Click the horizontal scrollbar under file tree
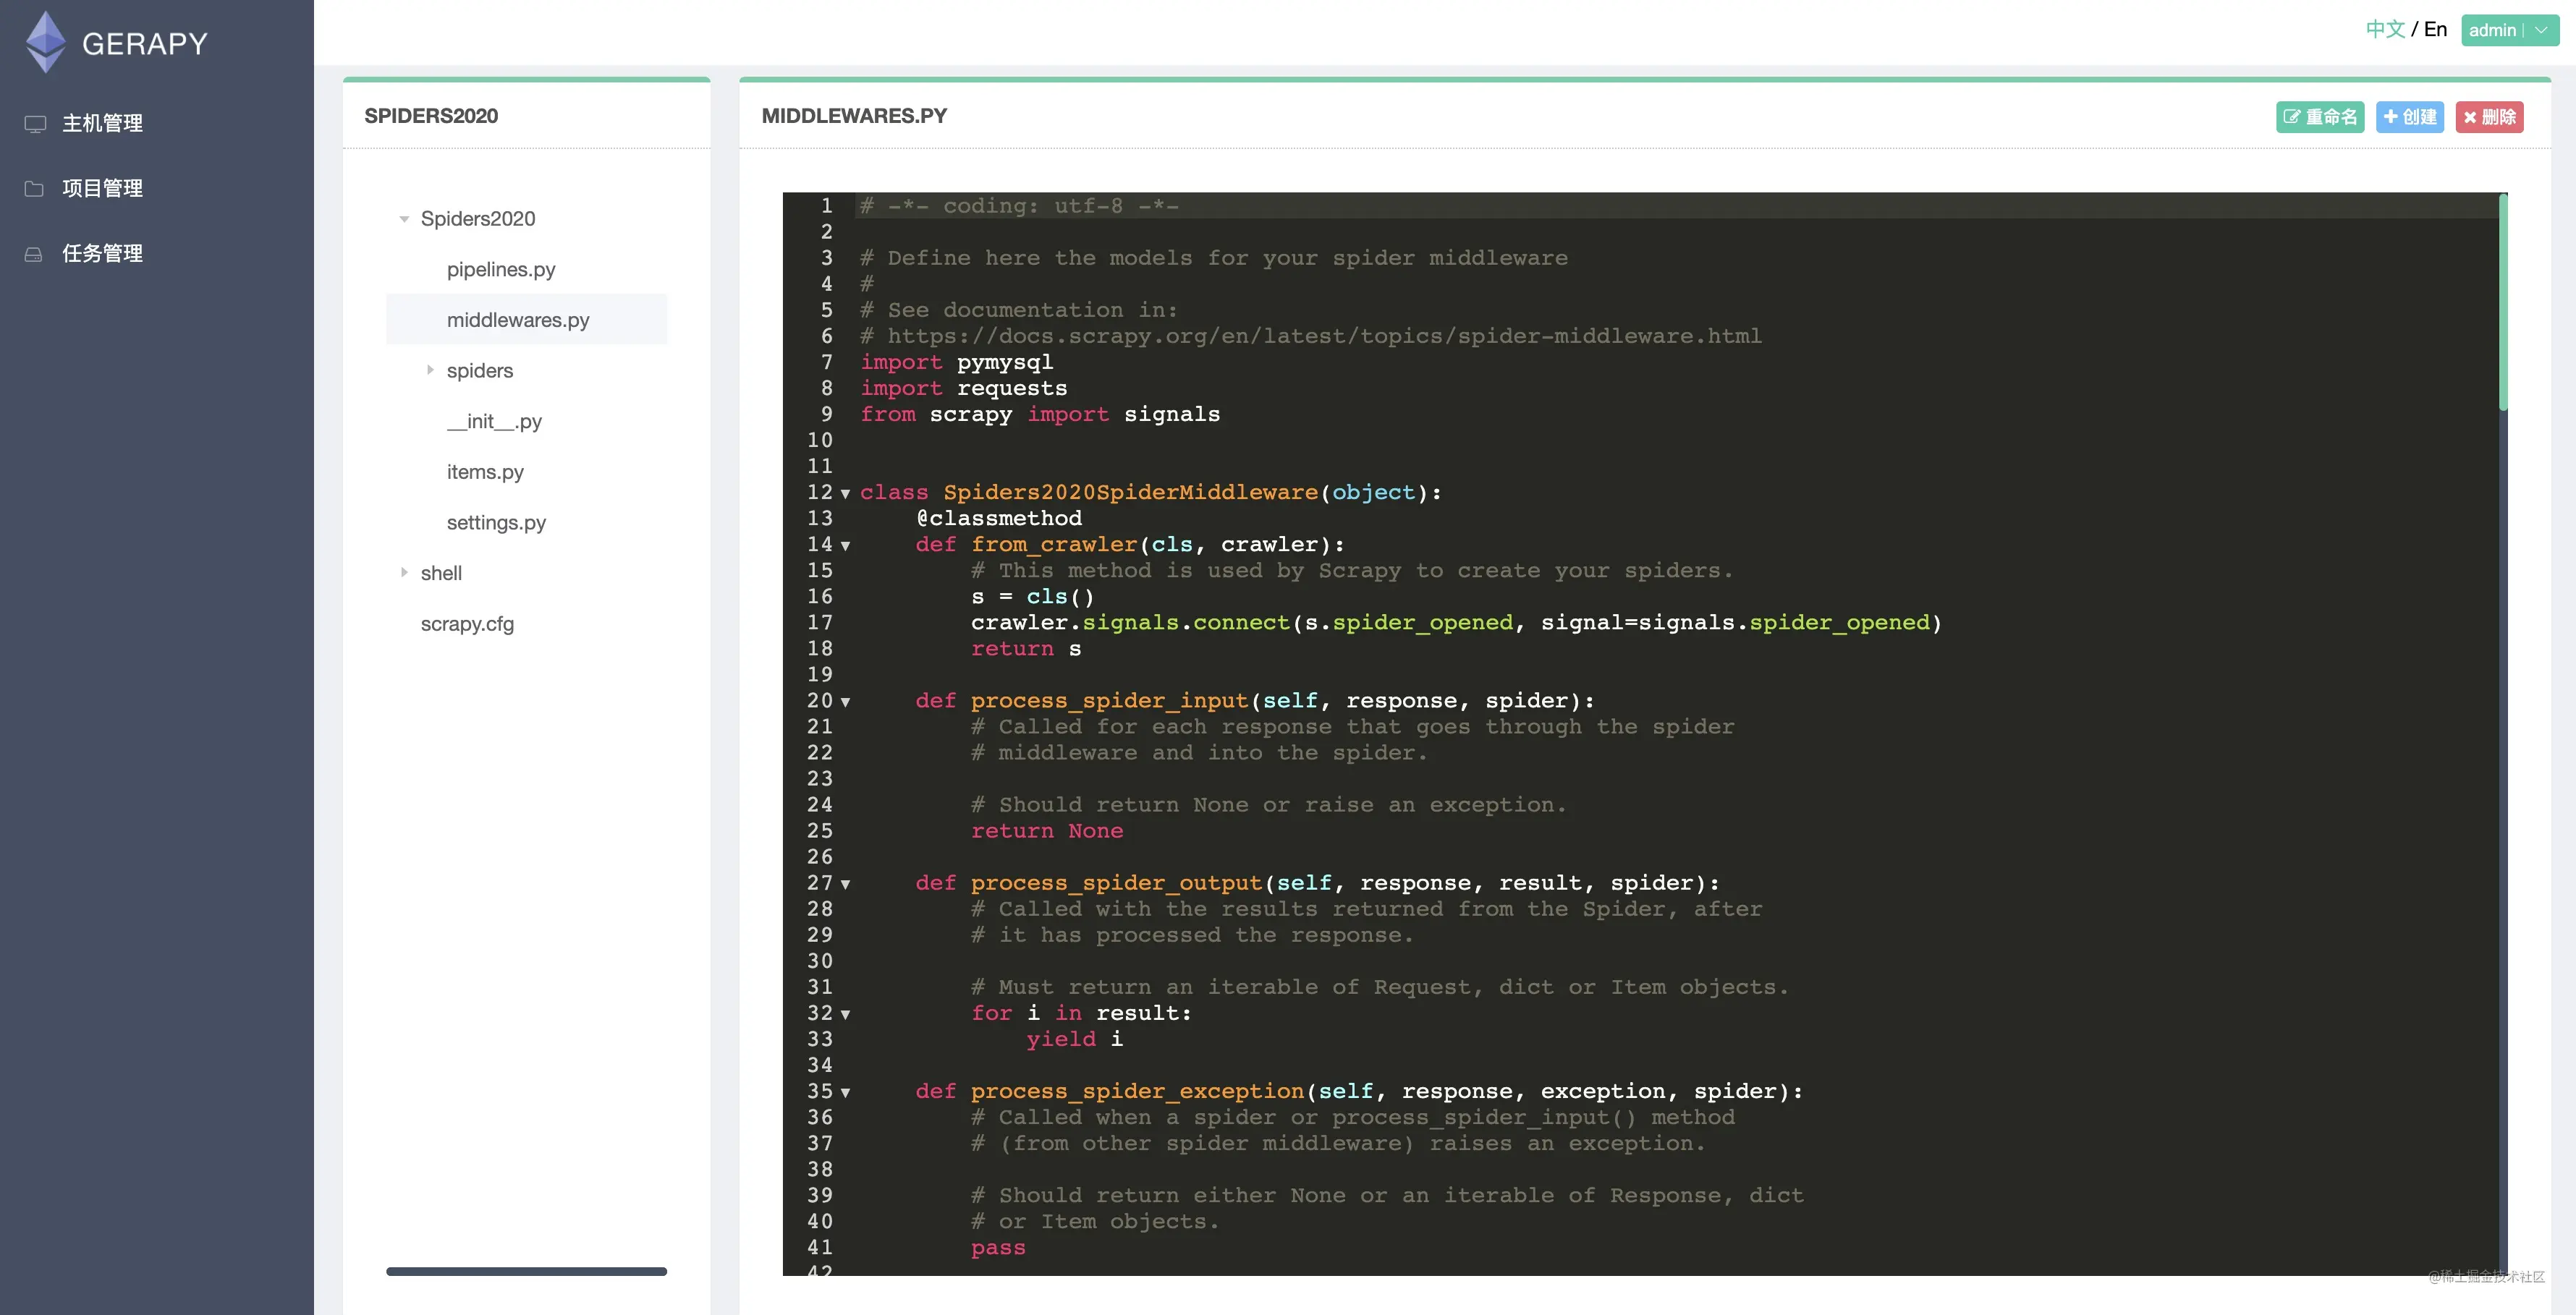Image resolution: width=2576 pixels, height=1315 pixels. [526, 1271]
